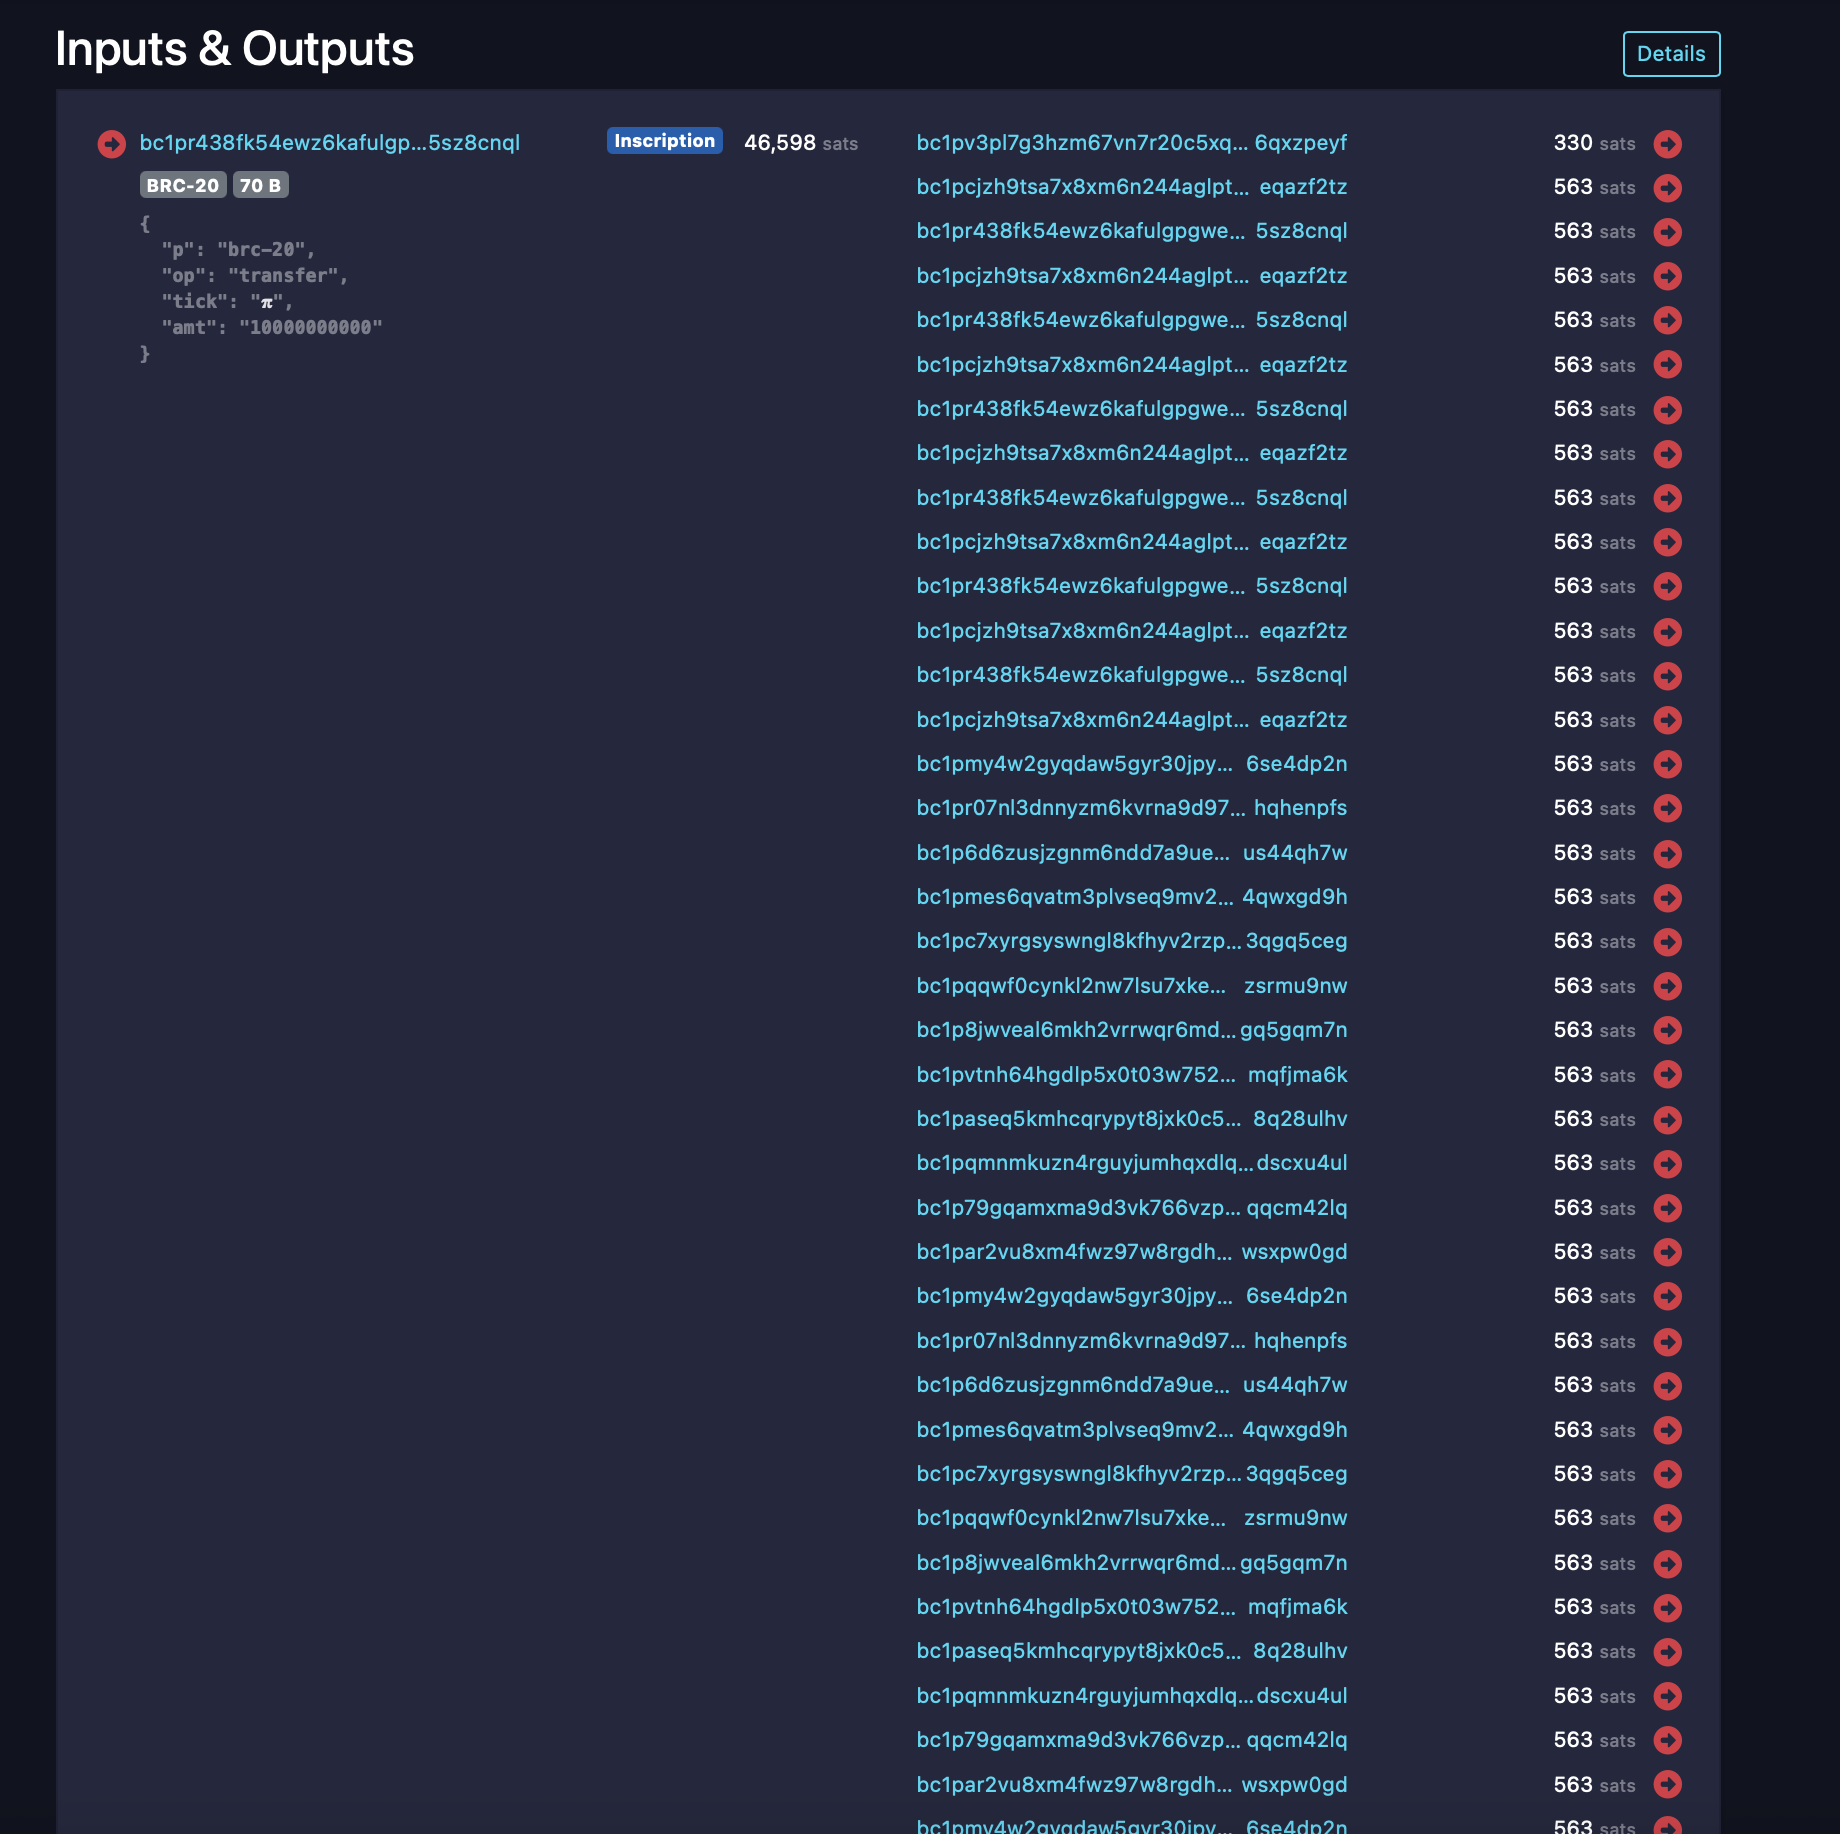Click the blue Inscription badge
The width and height of the screenshot is (1840, 1834).
665,141
